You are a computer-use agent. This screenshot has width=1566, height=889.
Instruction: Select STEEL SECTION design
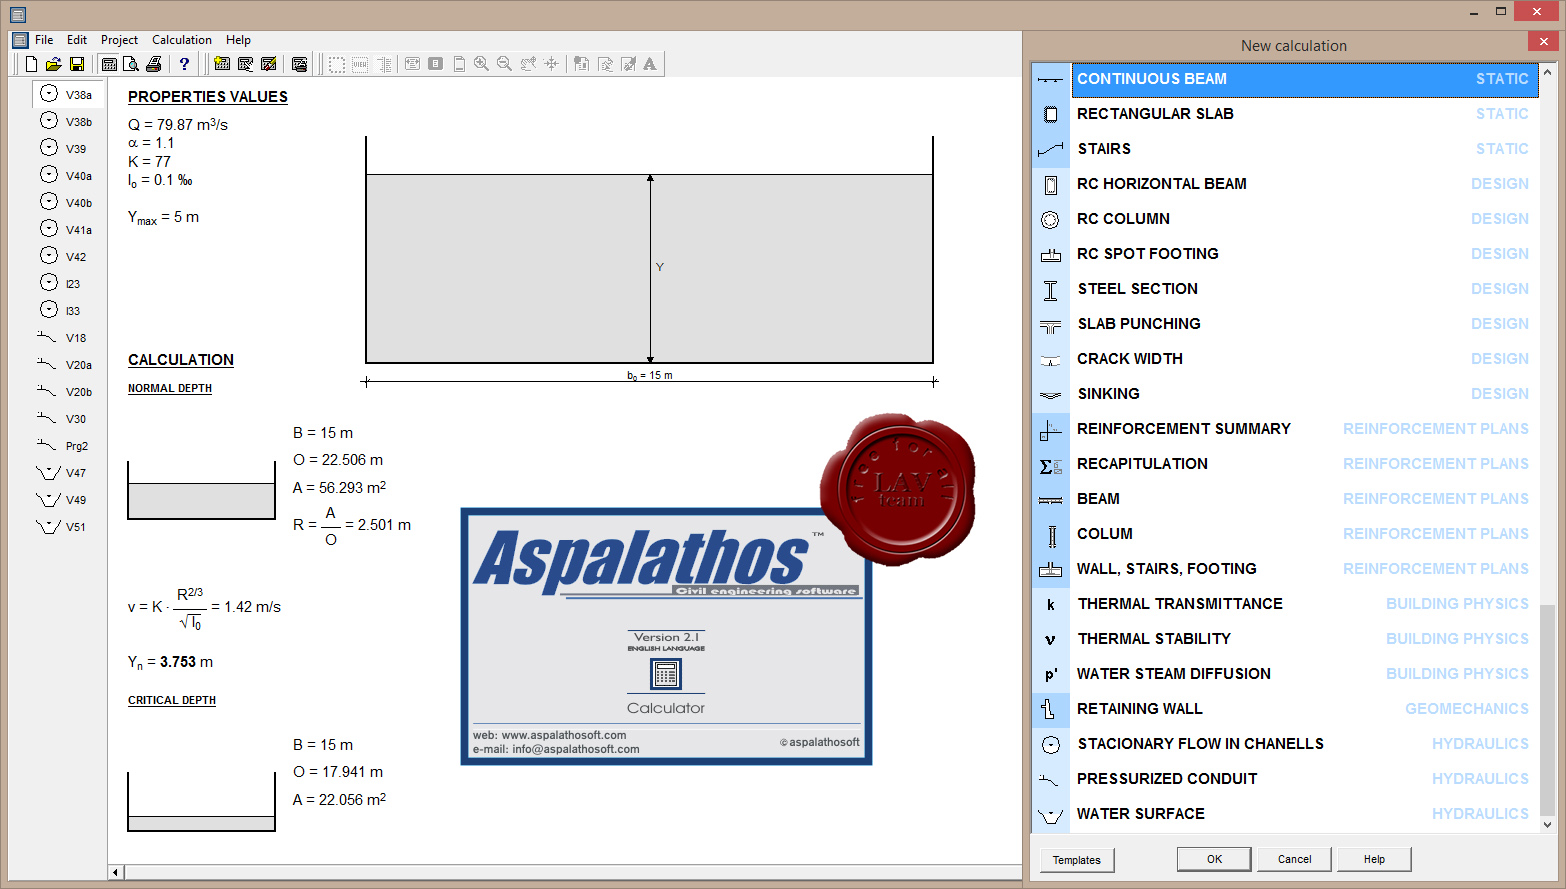(1285, 289)
